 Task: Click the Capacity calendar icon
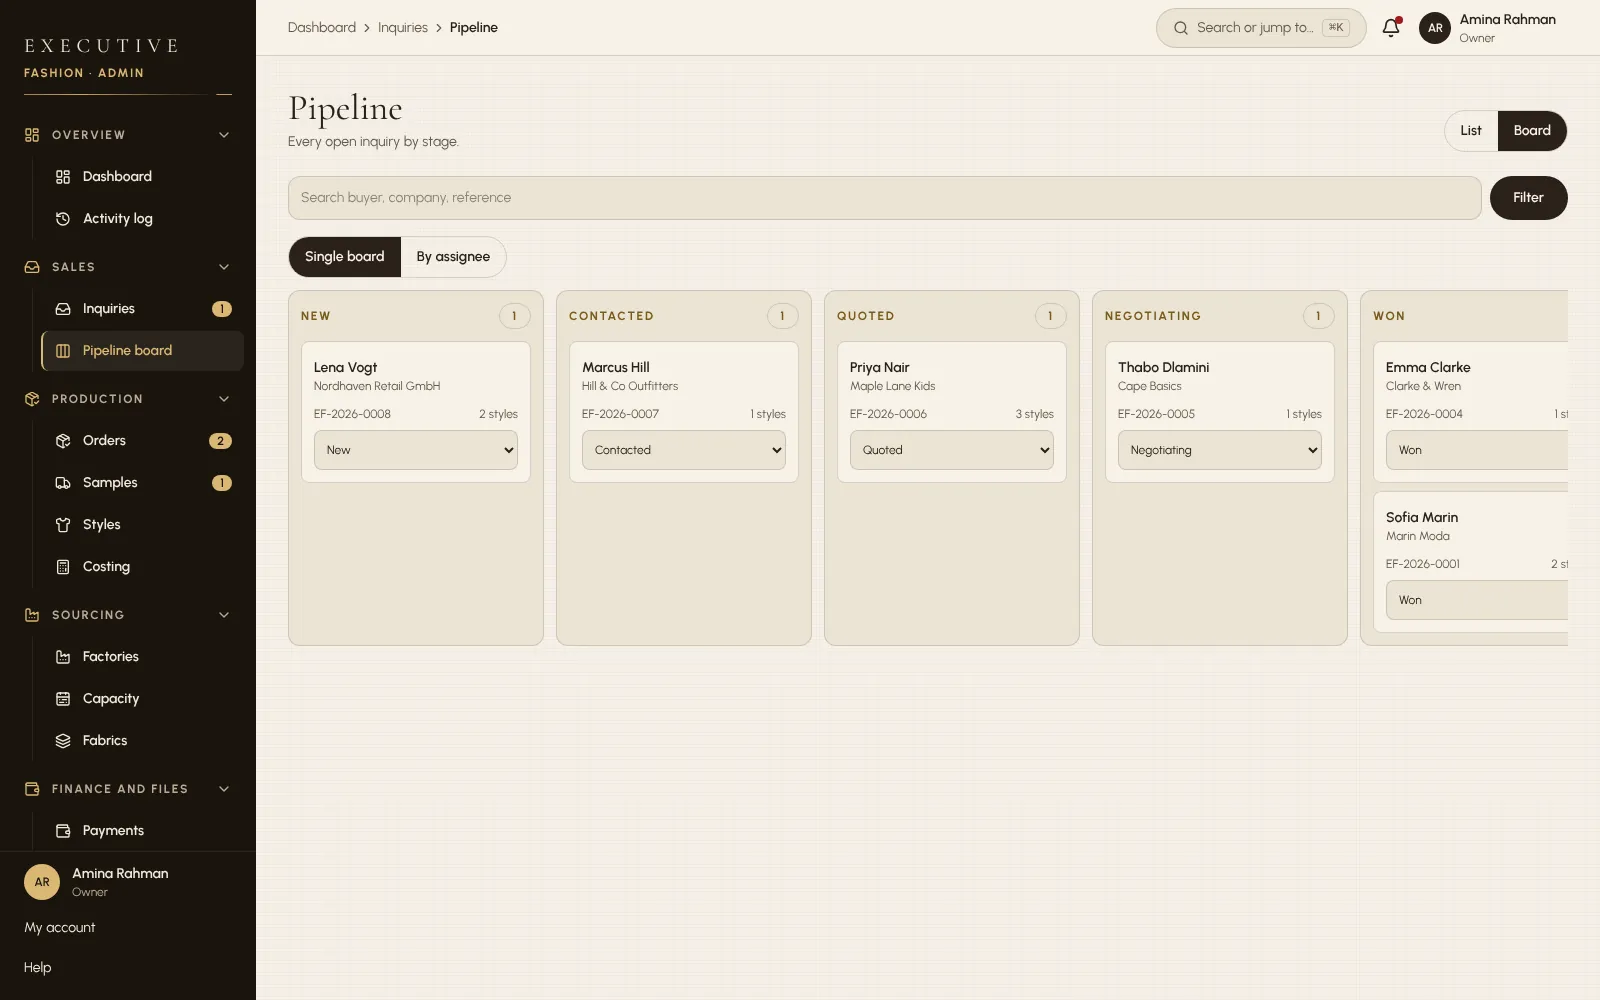point(63,699)
